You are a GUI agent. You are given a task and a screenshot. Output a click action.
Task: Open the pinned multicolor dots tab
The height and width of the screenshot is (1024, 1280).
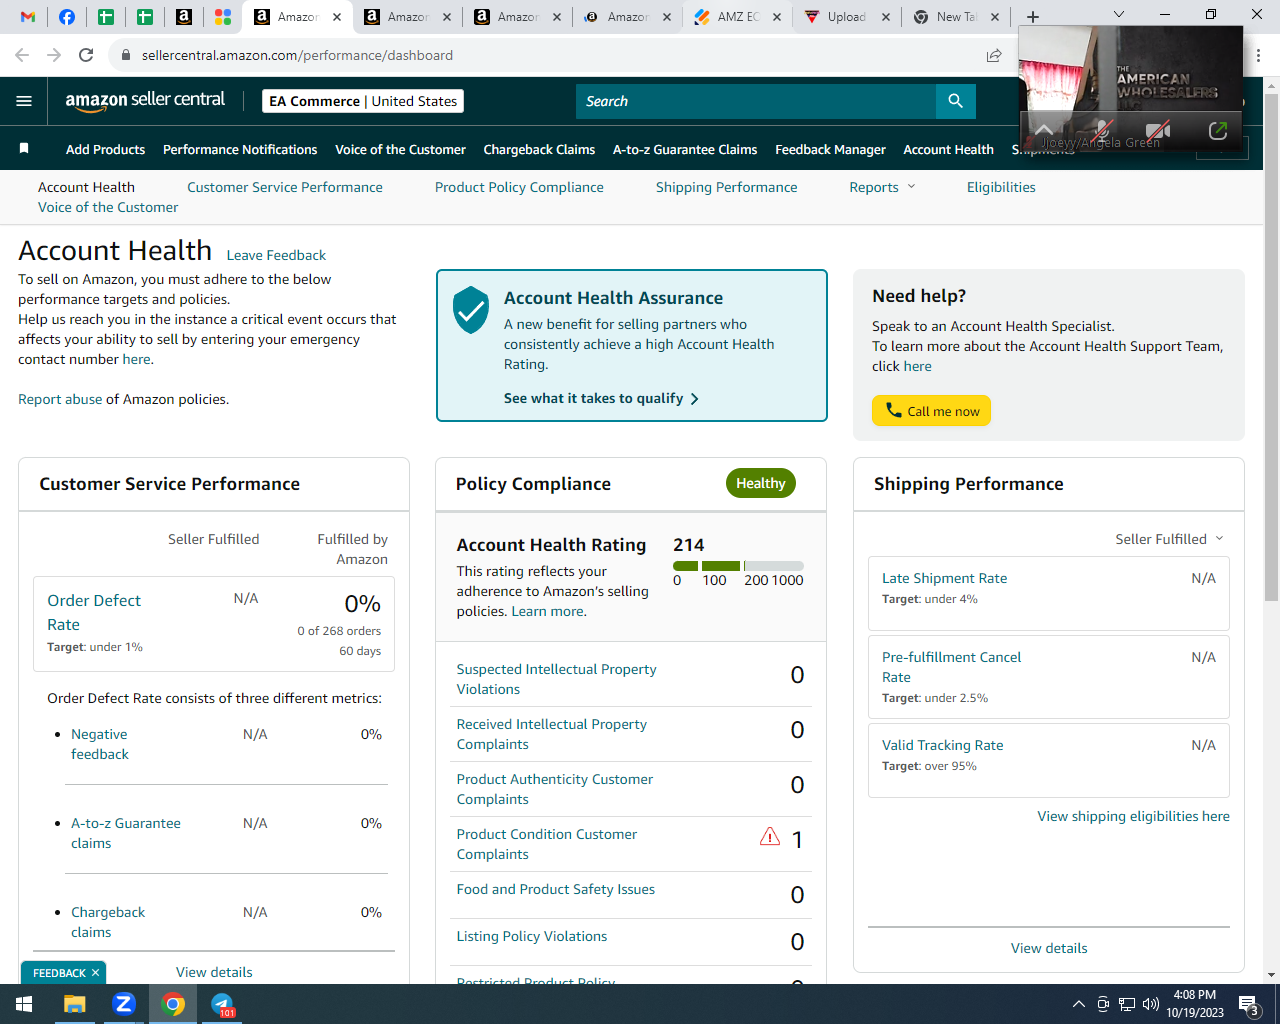(x=223, y=17)
